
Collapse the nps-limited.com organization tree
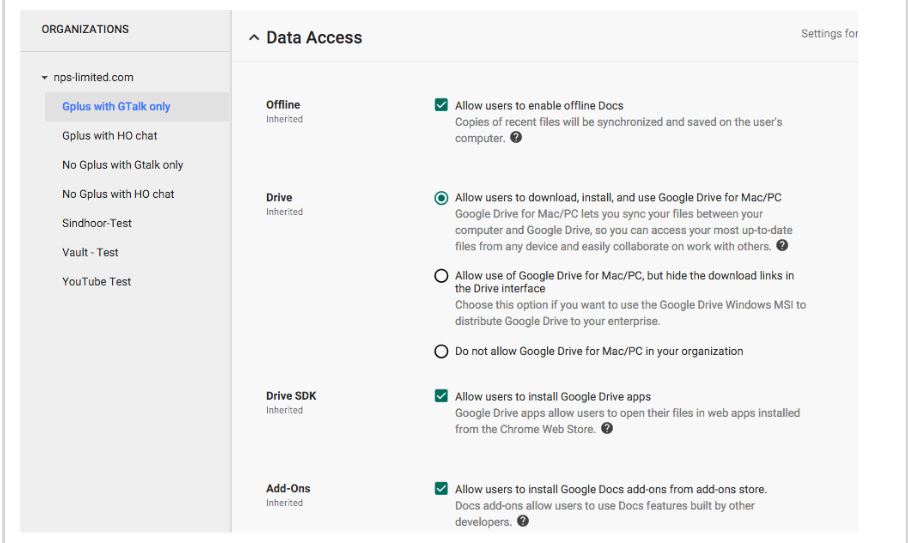click(x=44, y=78)
